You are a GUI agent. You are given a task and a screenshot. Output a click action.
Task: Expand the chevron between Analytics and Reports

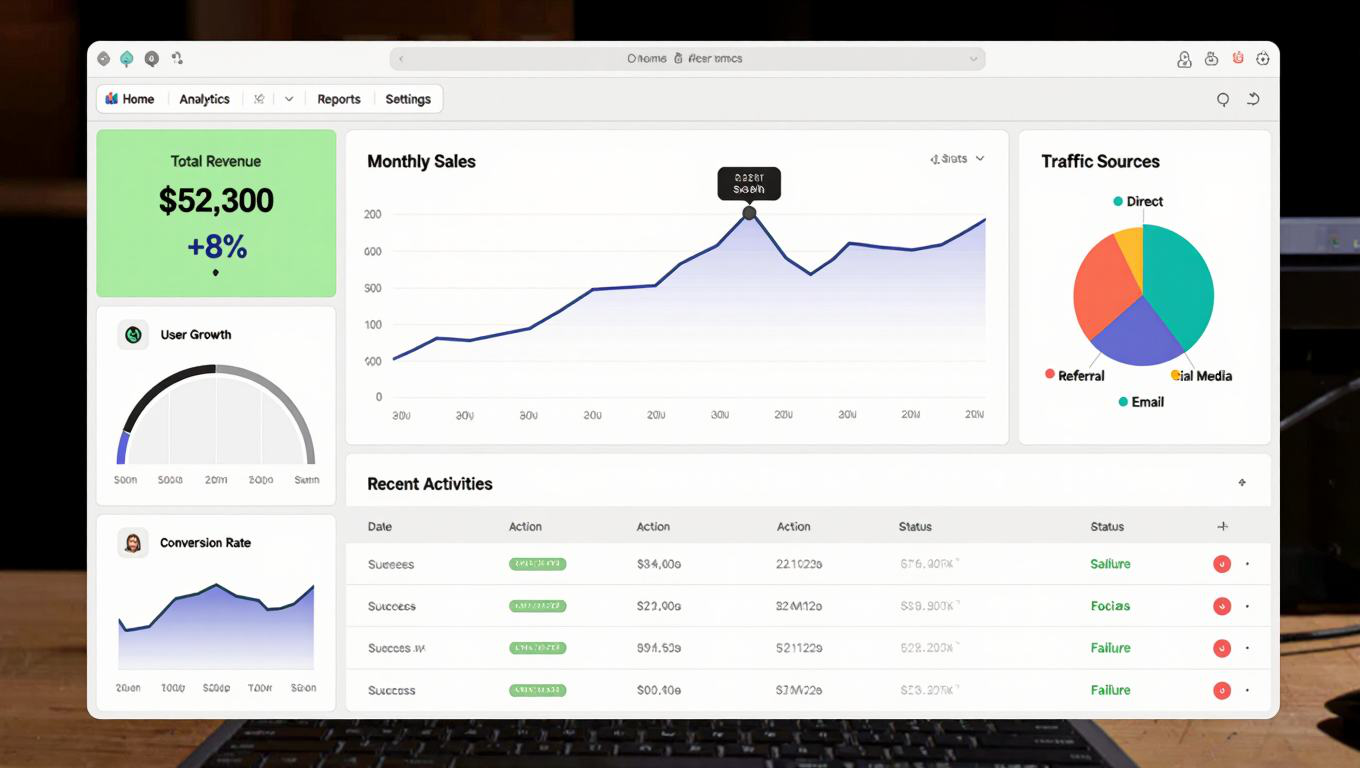pos(289,99)
